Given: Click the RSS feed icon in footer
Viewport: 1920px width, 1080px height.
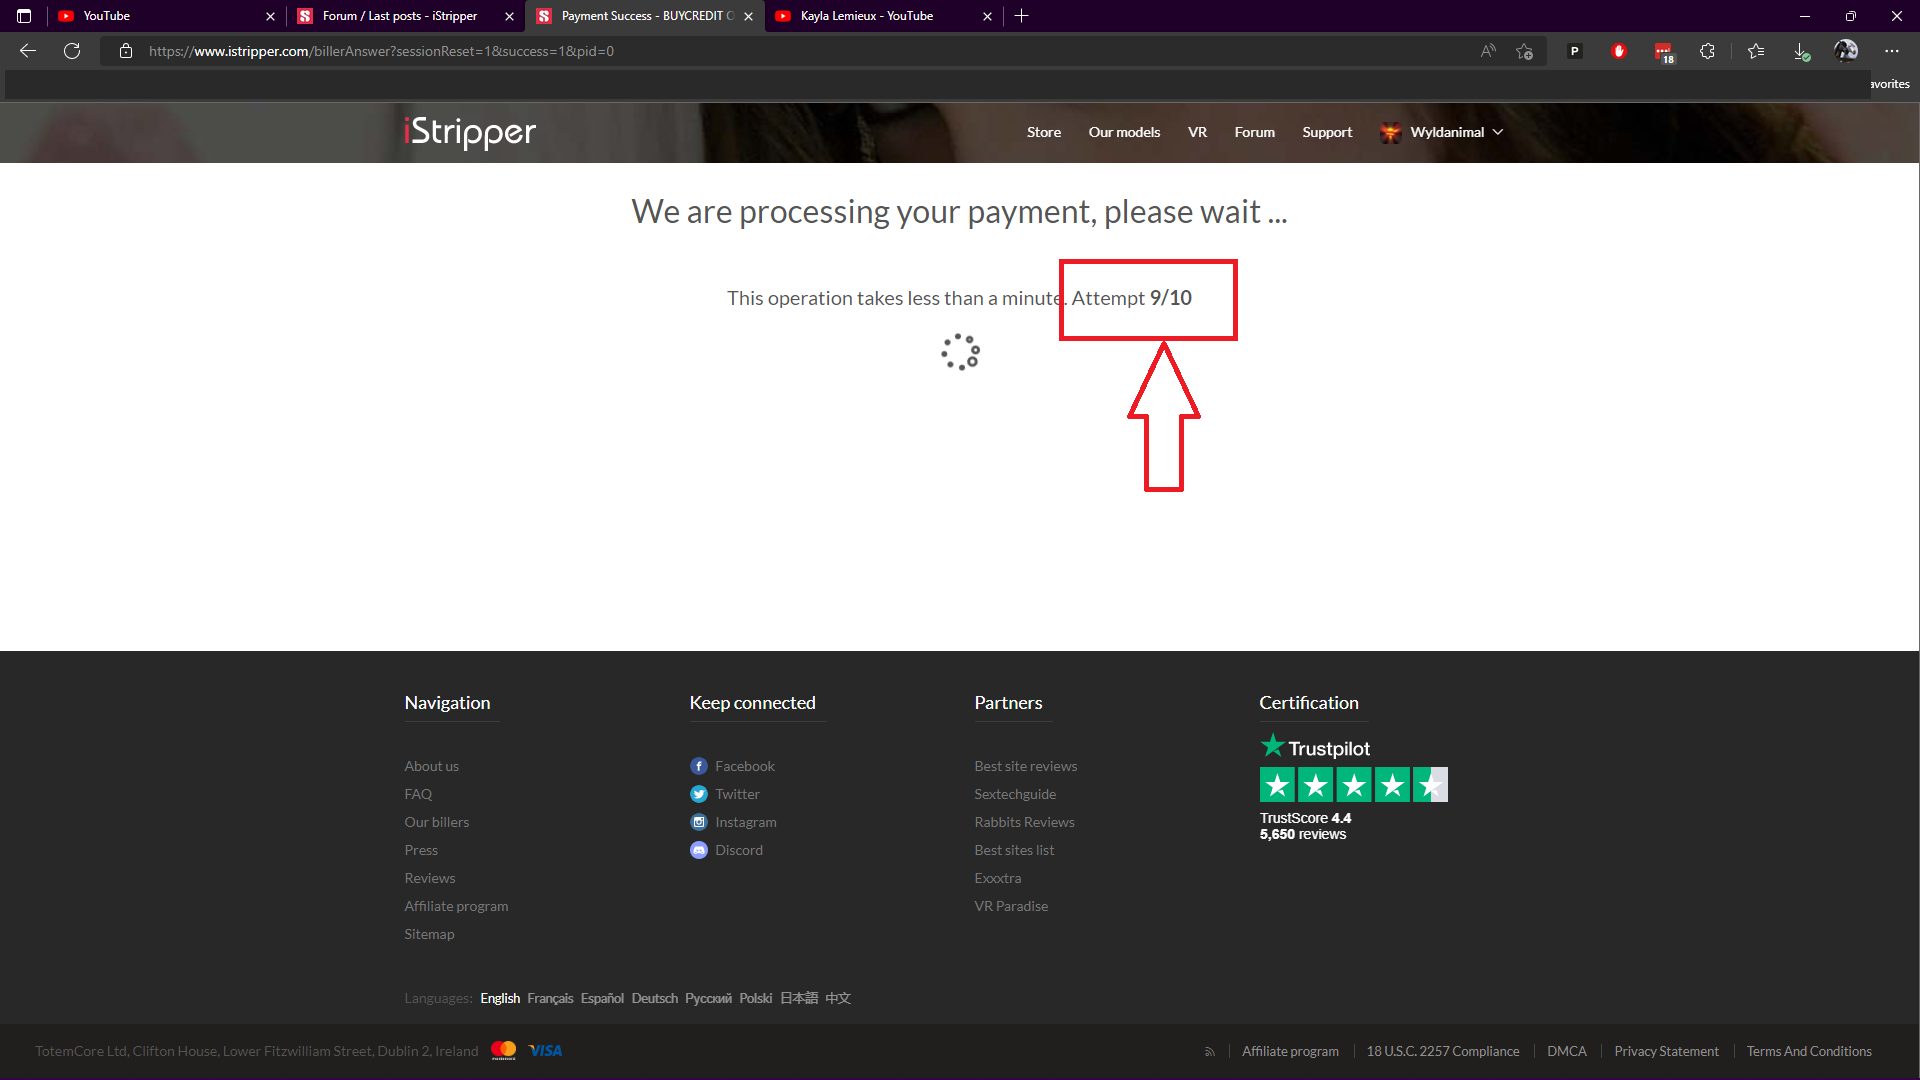Looking at the screenshot, I should [x=1209, y=1051].
